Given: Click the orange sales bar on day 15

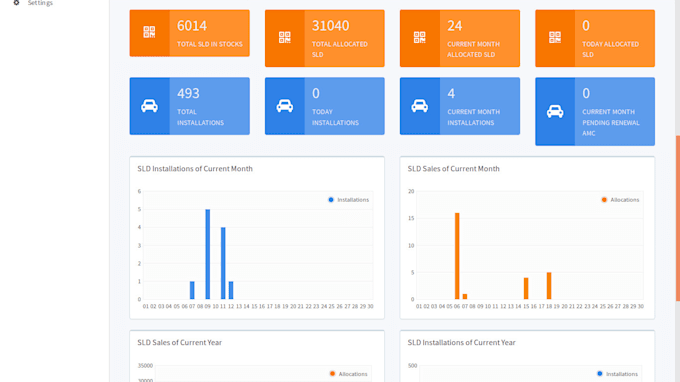Looking at the screenshot, I should tap(526, 288).
